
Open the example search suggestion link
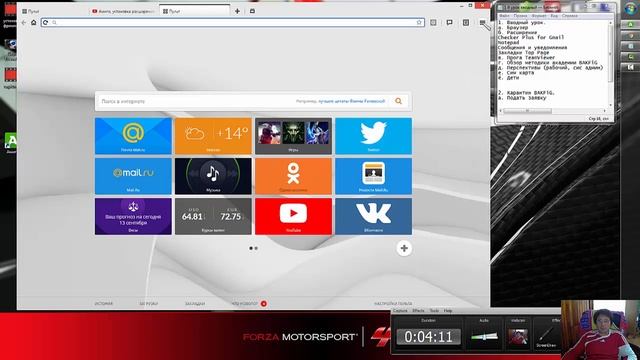click(x=351, y=101)
